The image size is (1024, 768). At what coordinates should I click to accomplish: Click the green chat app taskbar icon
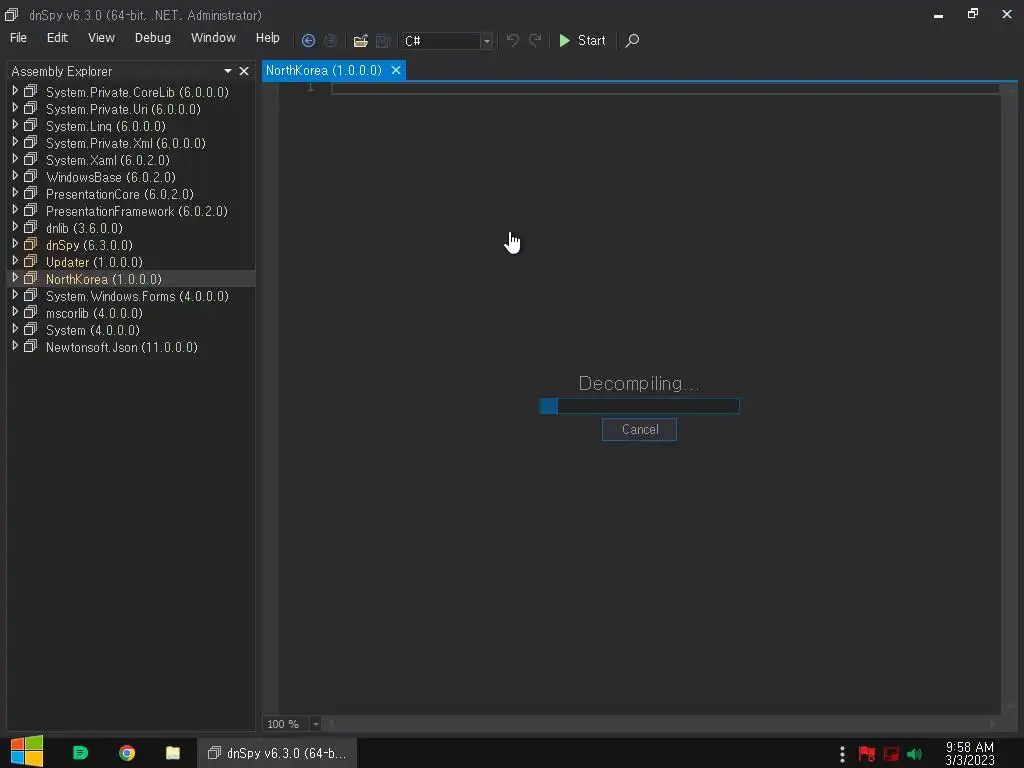click(80, 753)
